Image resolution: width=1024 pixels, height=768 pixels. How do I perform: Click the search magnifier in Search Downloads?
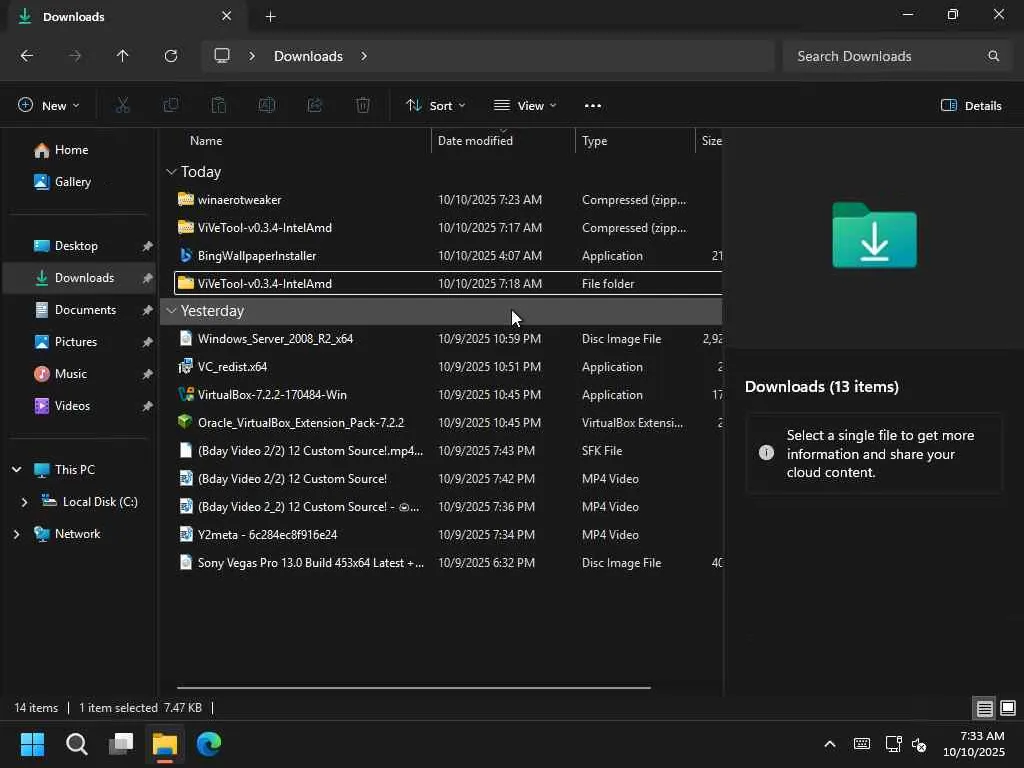(x=993, y=56)
